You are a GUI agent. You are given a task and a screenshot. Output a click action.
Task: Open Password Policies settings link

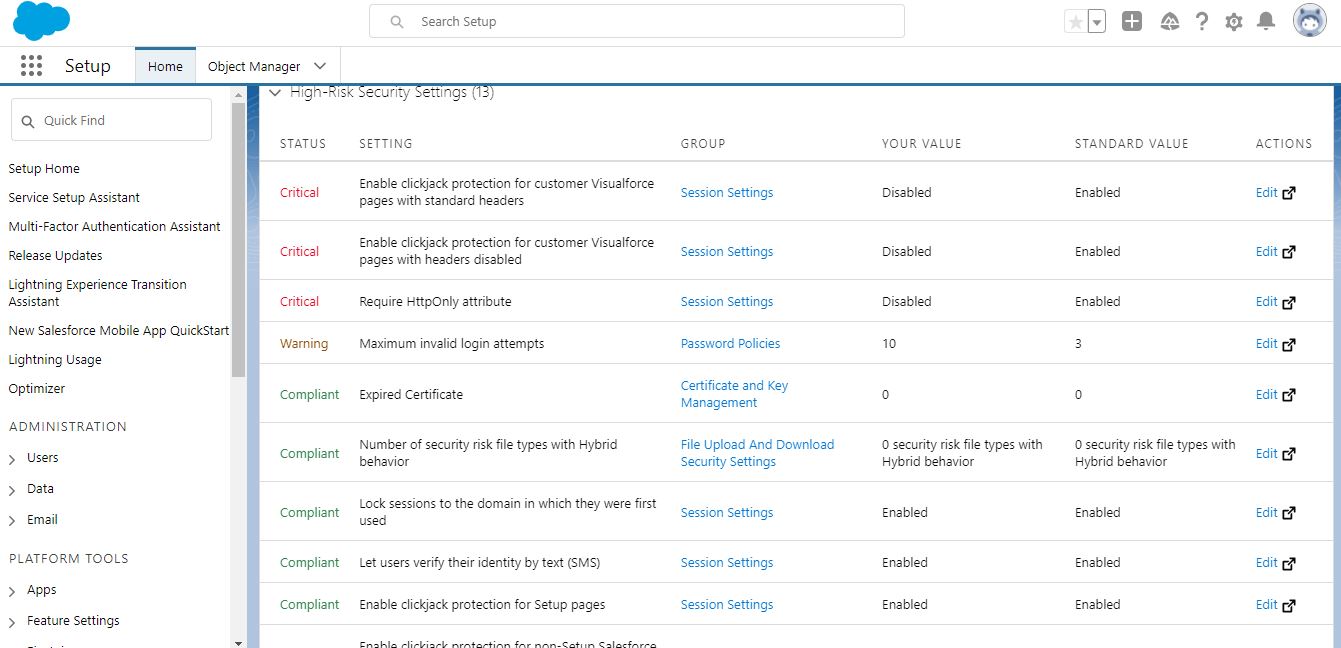click(x=730, y=343)
